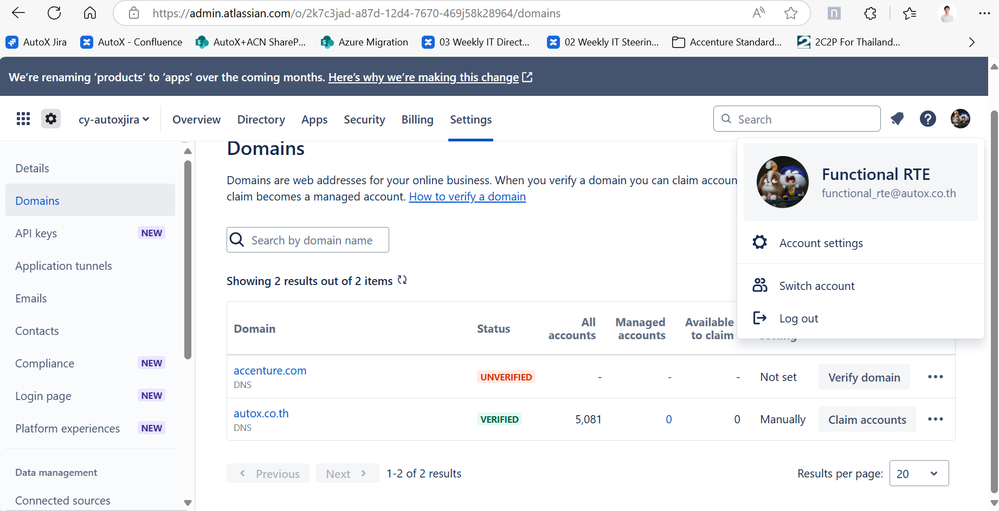Open the 02 Weekly IT Steering bookmark
The width and height of the screenshot is (999, 511).
click(x=603, y=42)
